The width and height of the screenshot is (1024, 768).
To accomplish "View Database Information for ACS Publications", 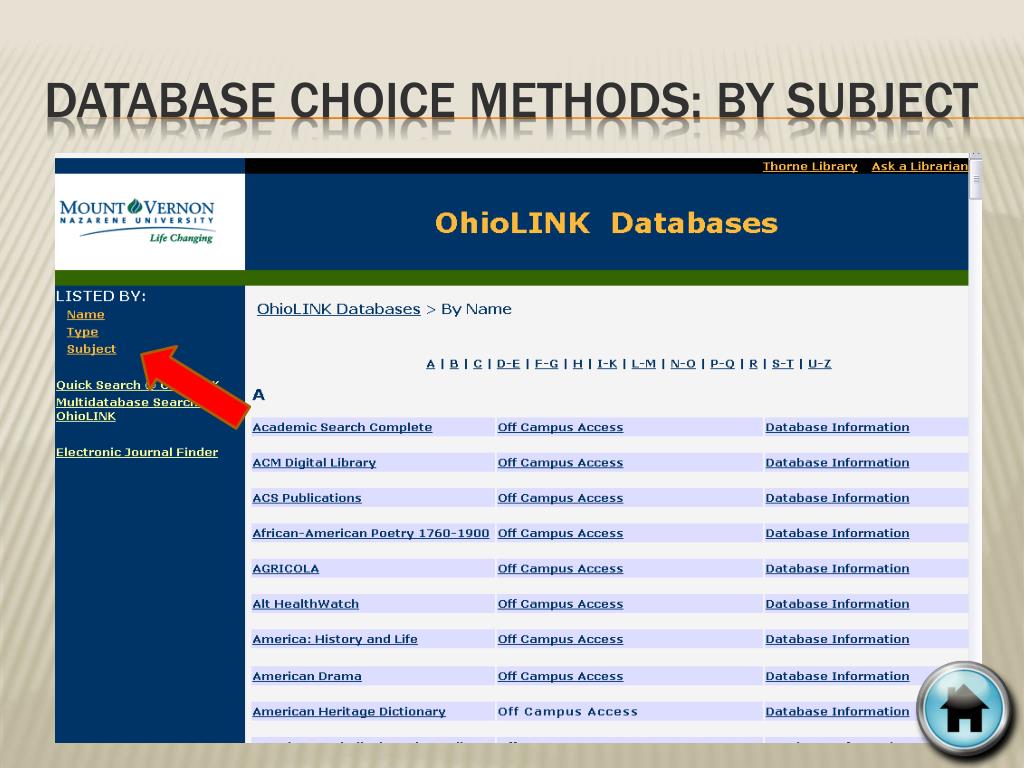I will pos(837,498).
